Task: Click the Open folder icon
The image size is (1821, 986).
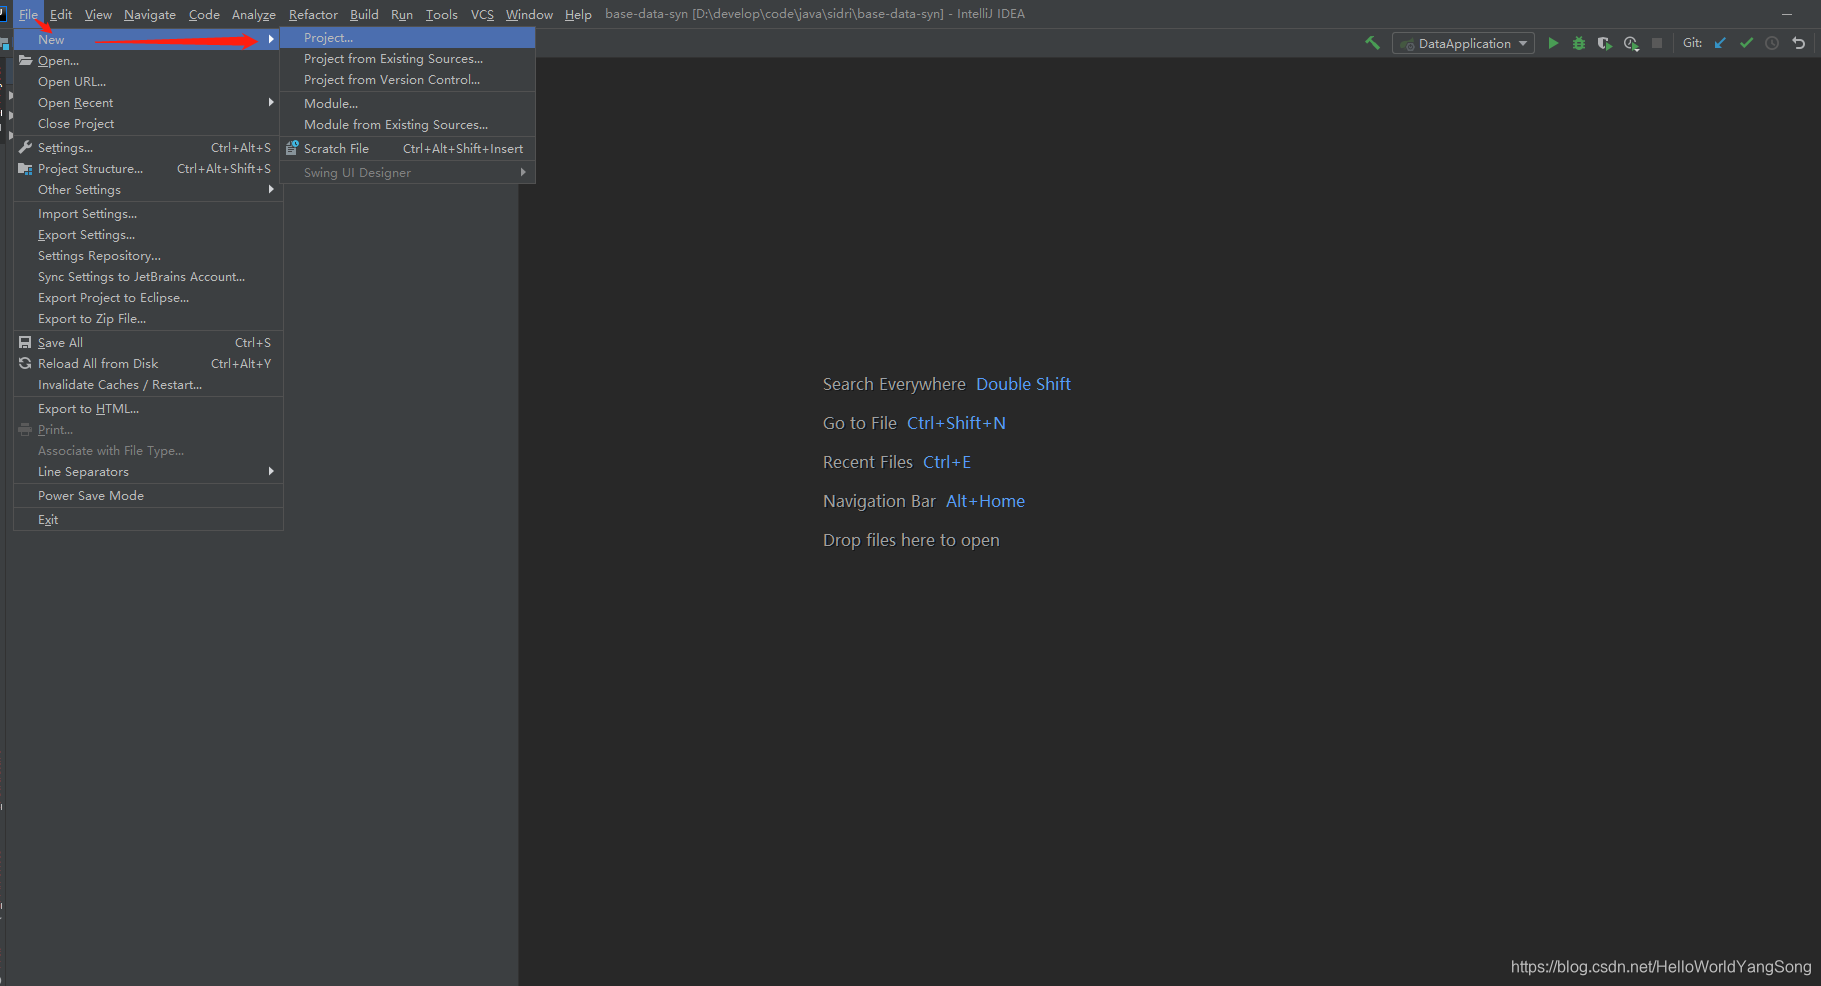Action: click(25, 60)
